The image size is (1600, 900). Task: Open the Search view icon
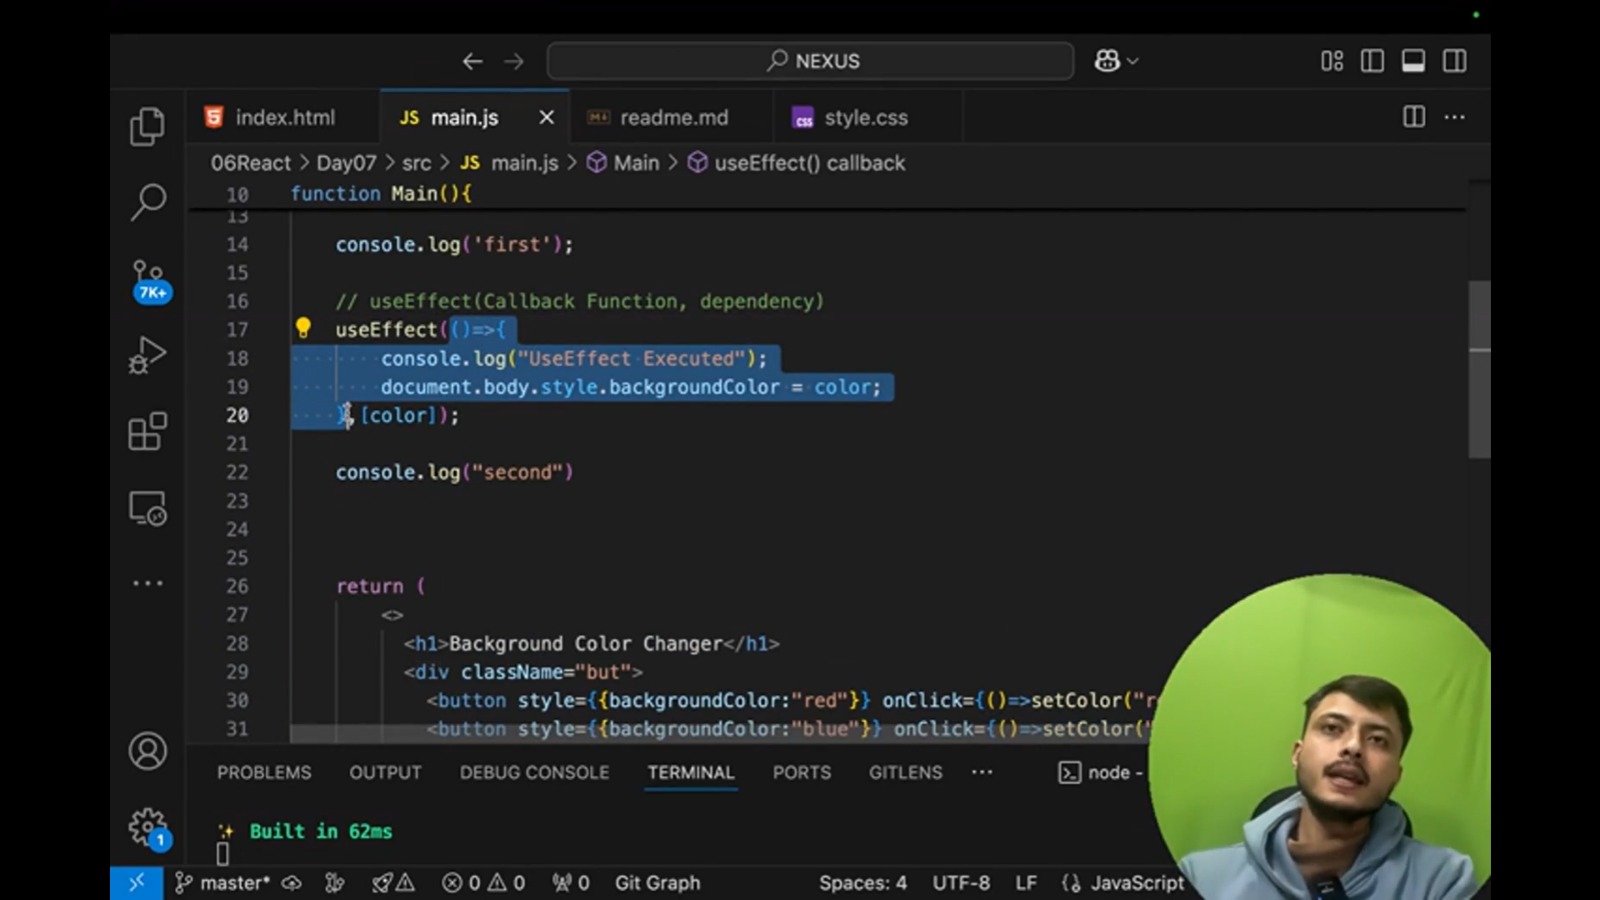coord(148,202)
